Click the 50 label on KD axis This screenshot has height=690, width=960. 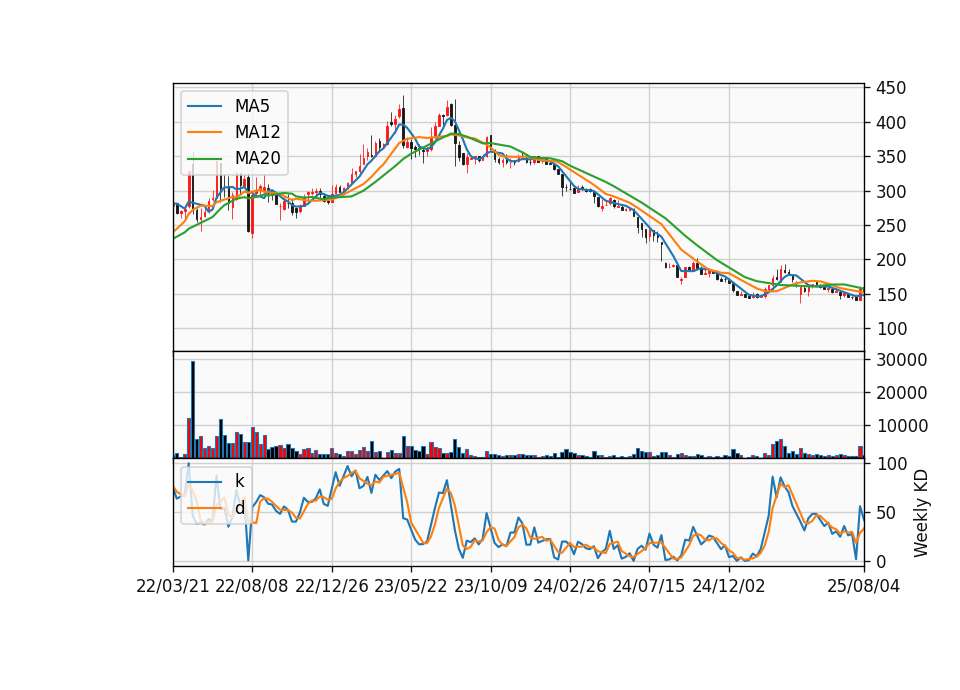[x=886, y=512]
